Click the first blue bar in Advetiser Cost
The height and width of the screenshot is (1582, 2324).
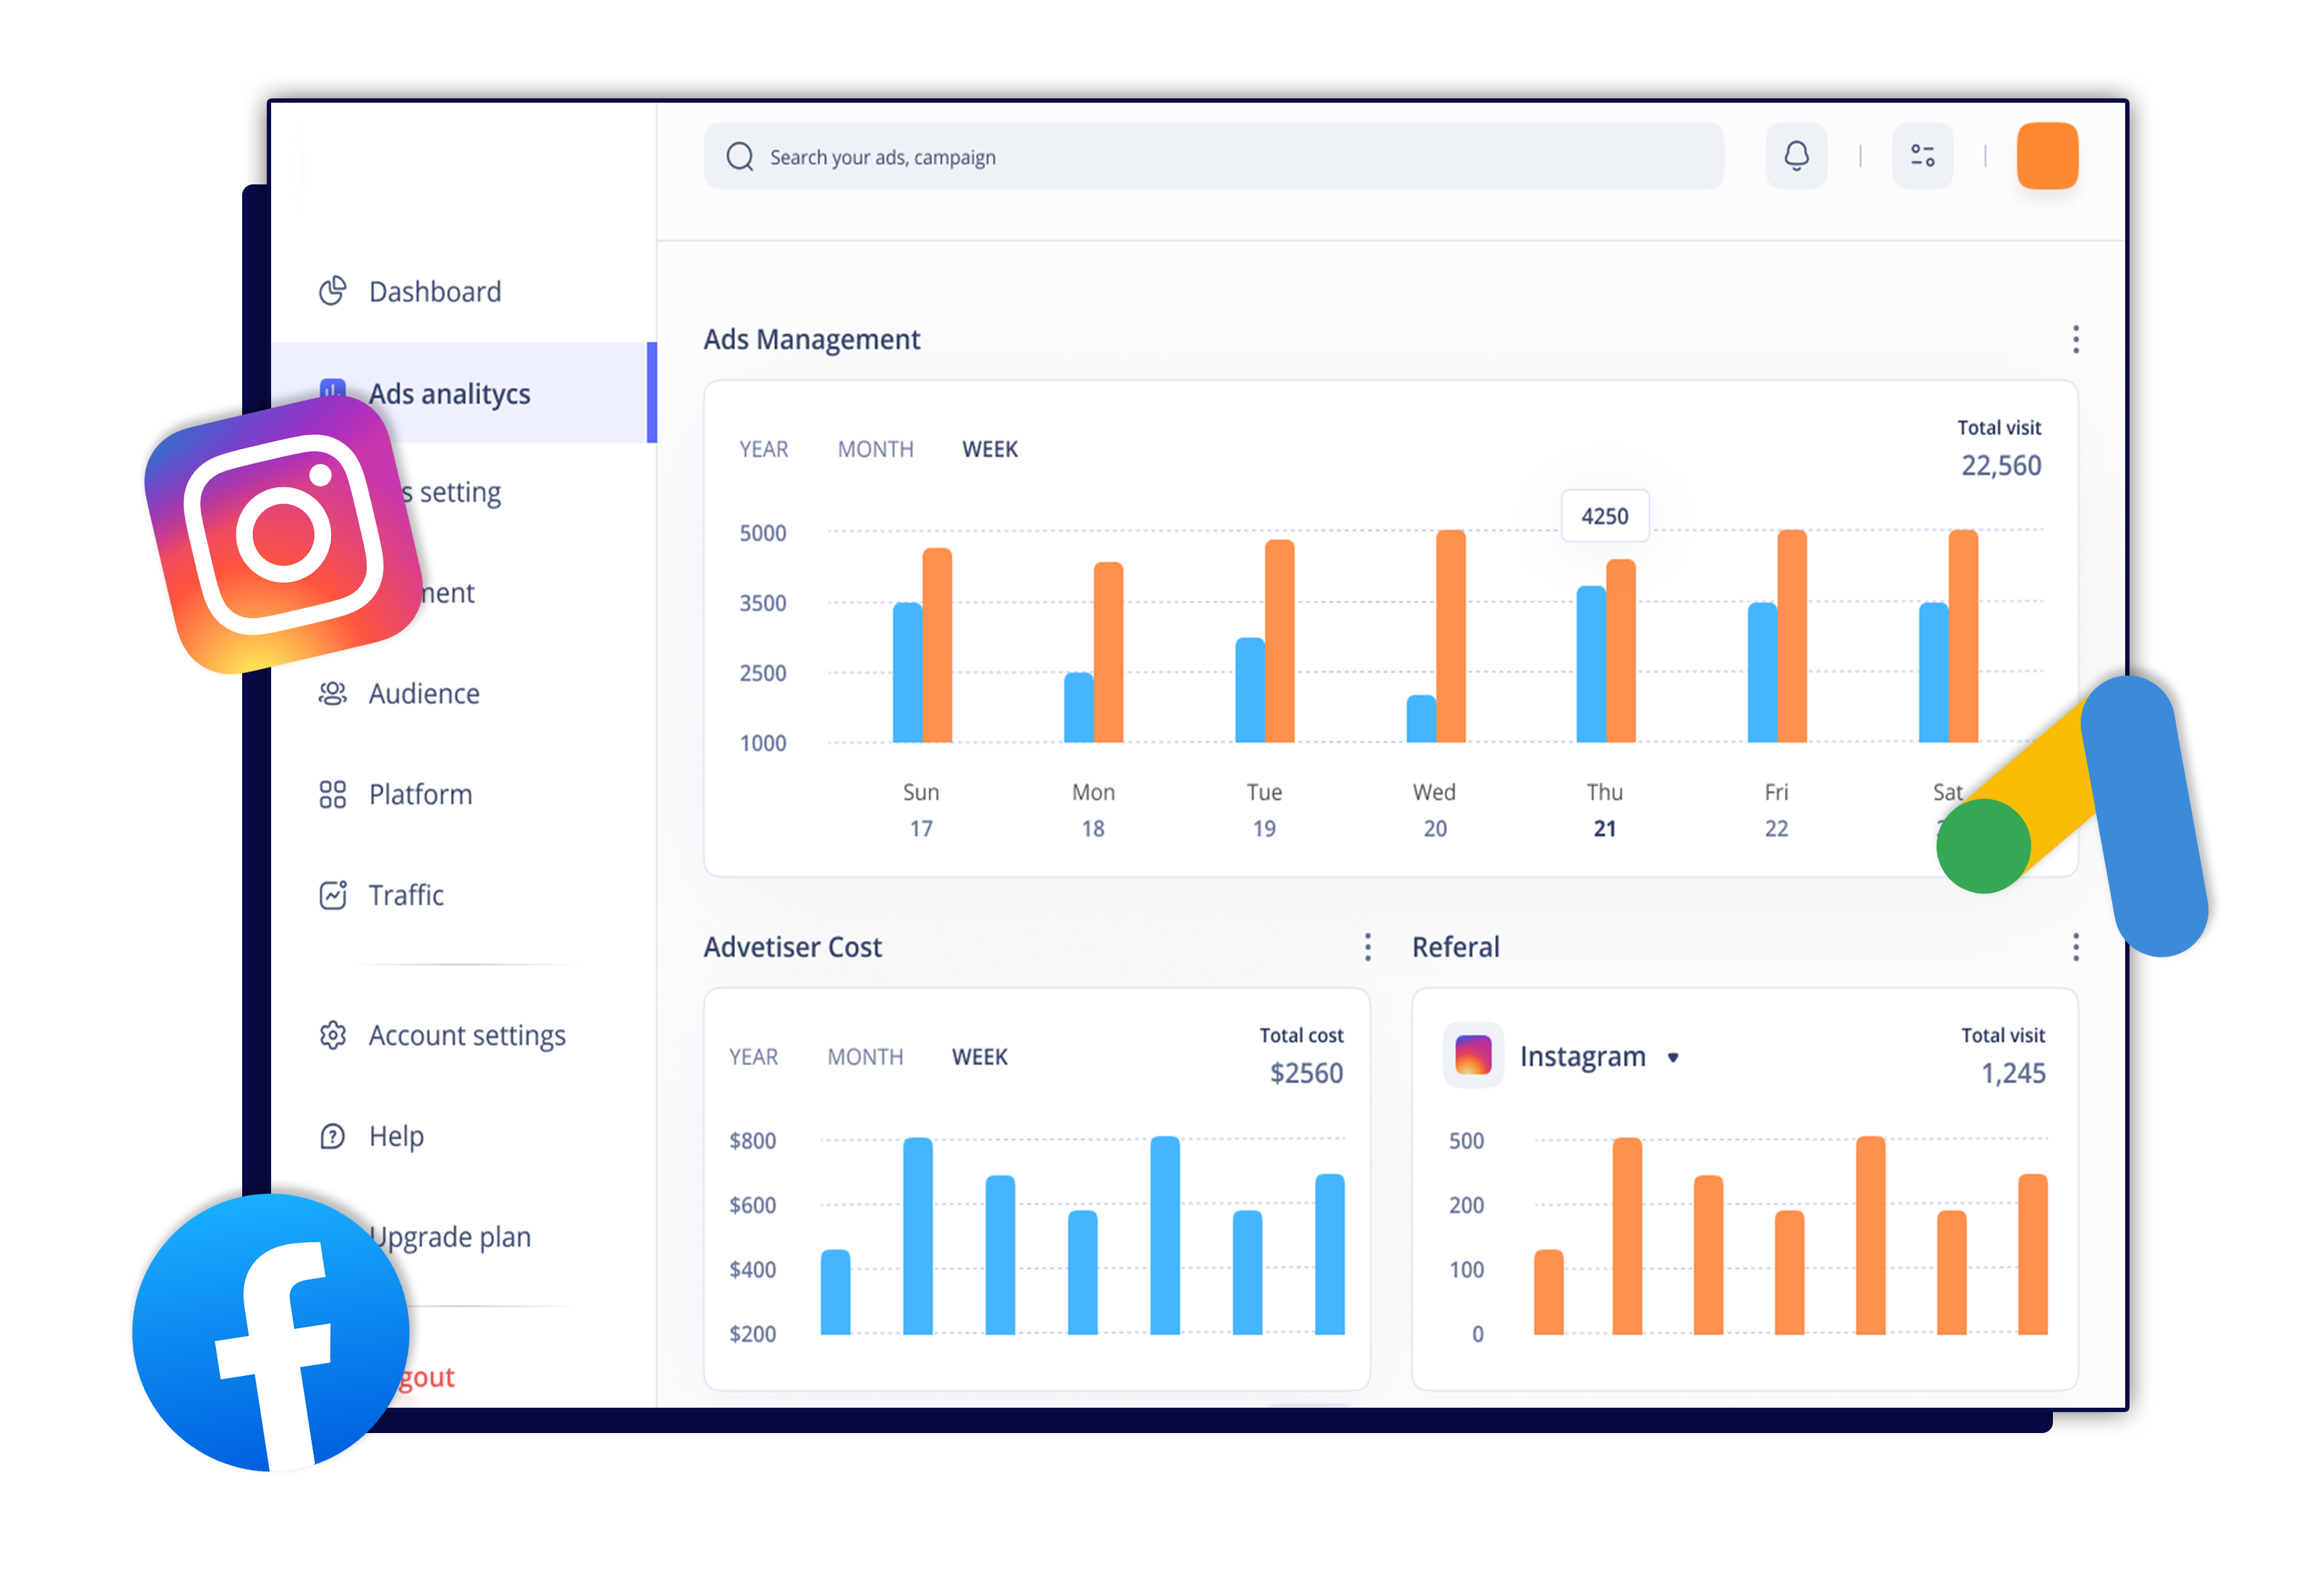click(835, 1292)
